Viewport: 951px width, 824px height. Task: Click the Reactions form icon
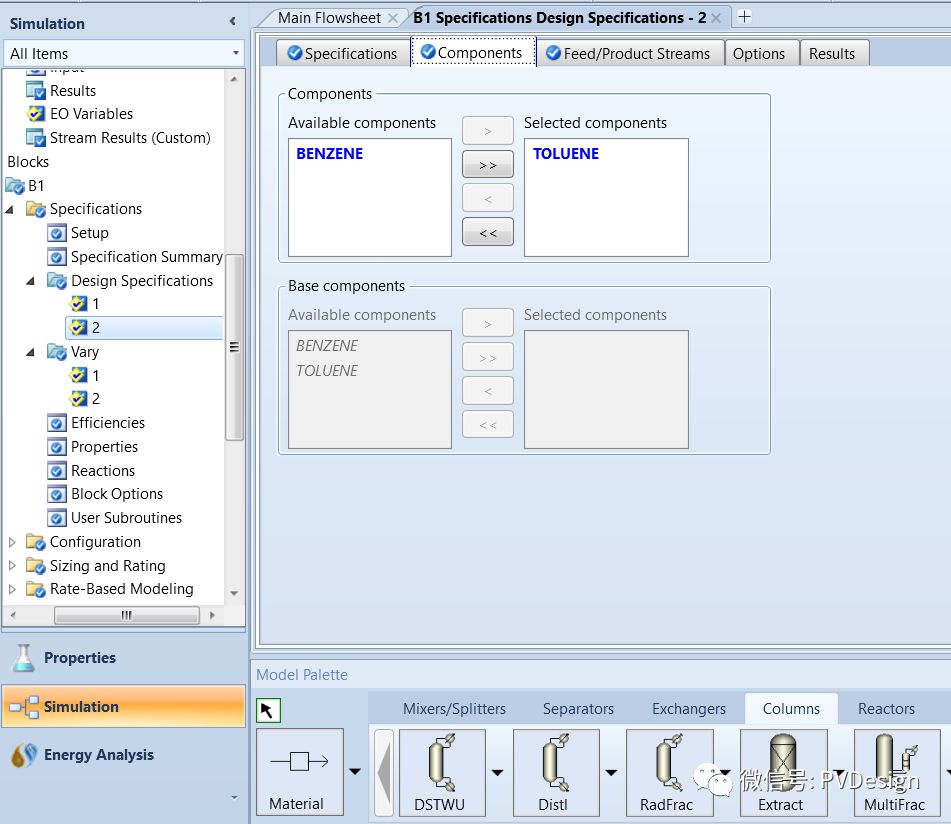click(57, 471)
